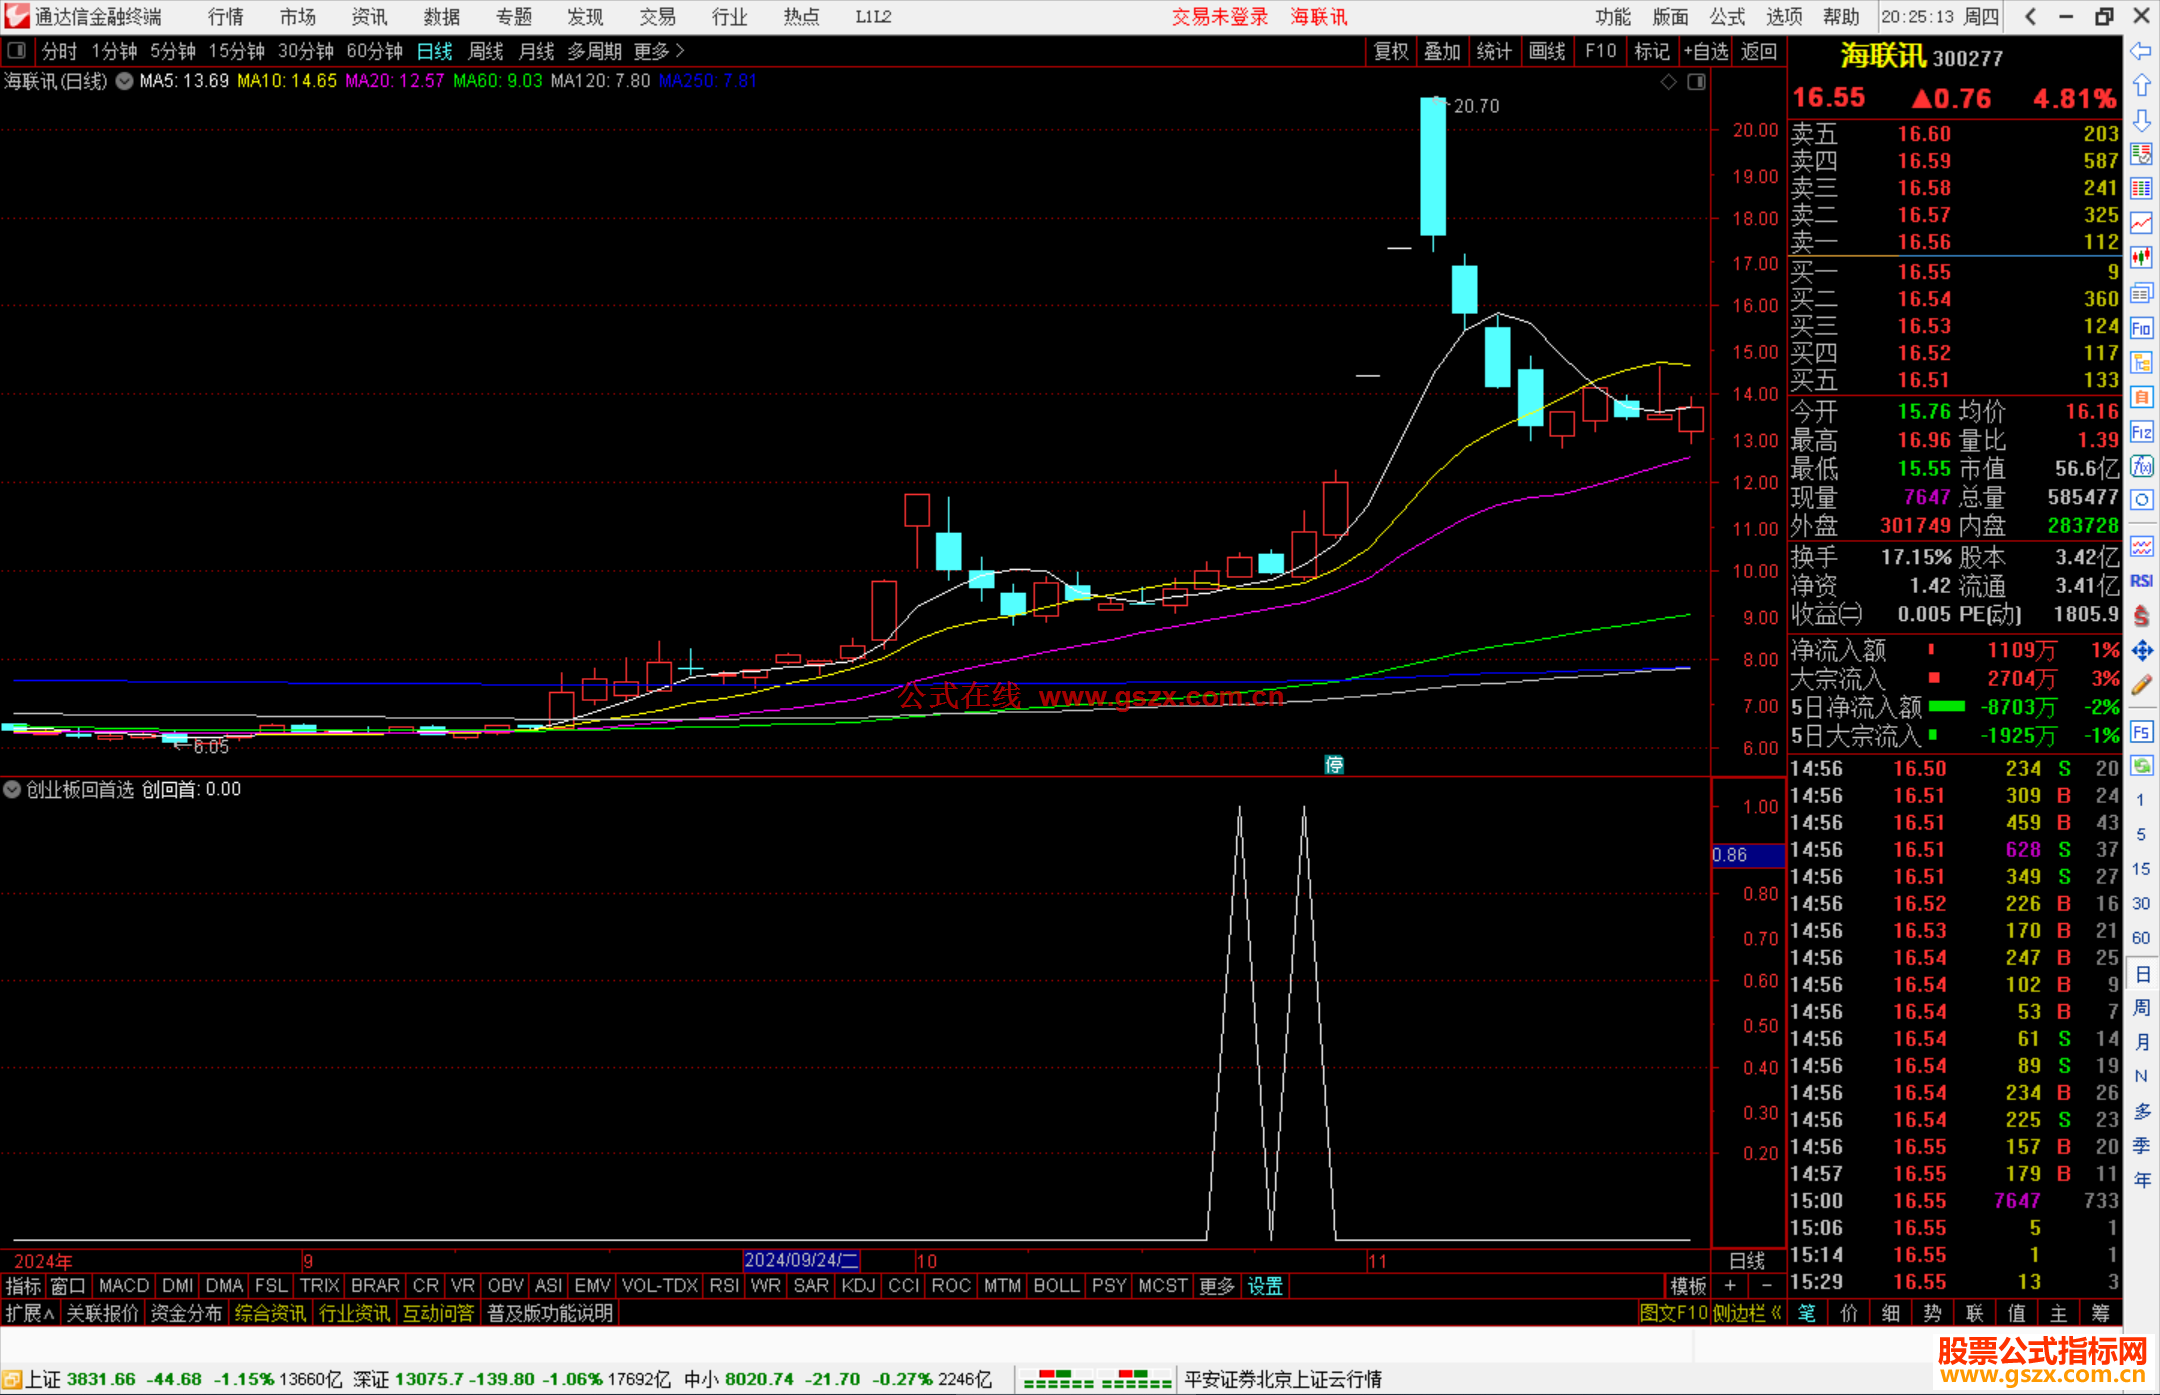Expand the 扩展 panel at bottom left
This screenshot has height=1395, width=2160.
[x=30, y=1313]
